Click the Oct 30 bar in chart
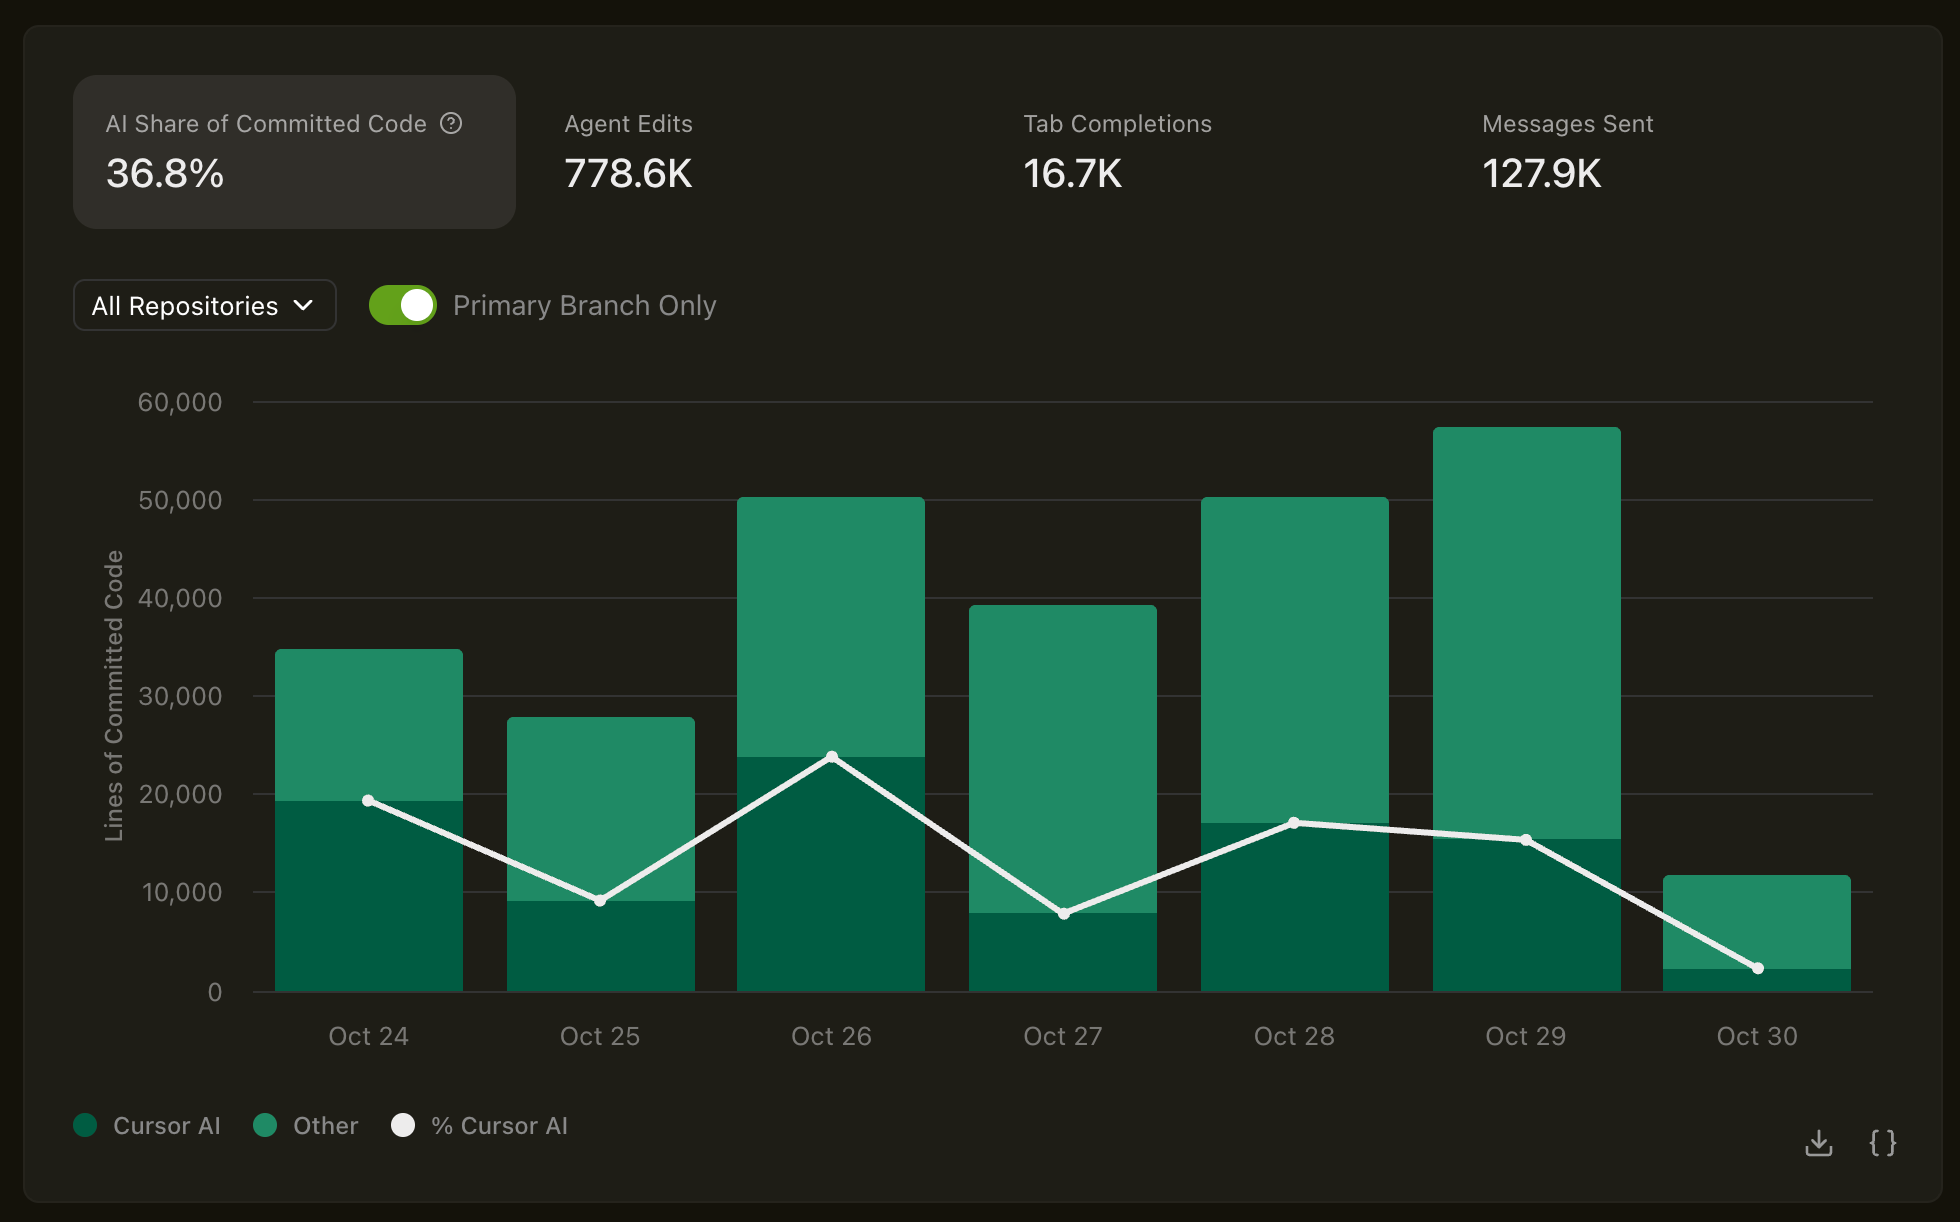The width and height of the screenshot is (1960, 1222). [x=1756, y=925]
